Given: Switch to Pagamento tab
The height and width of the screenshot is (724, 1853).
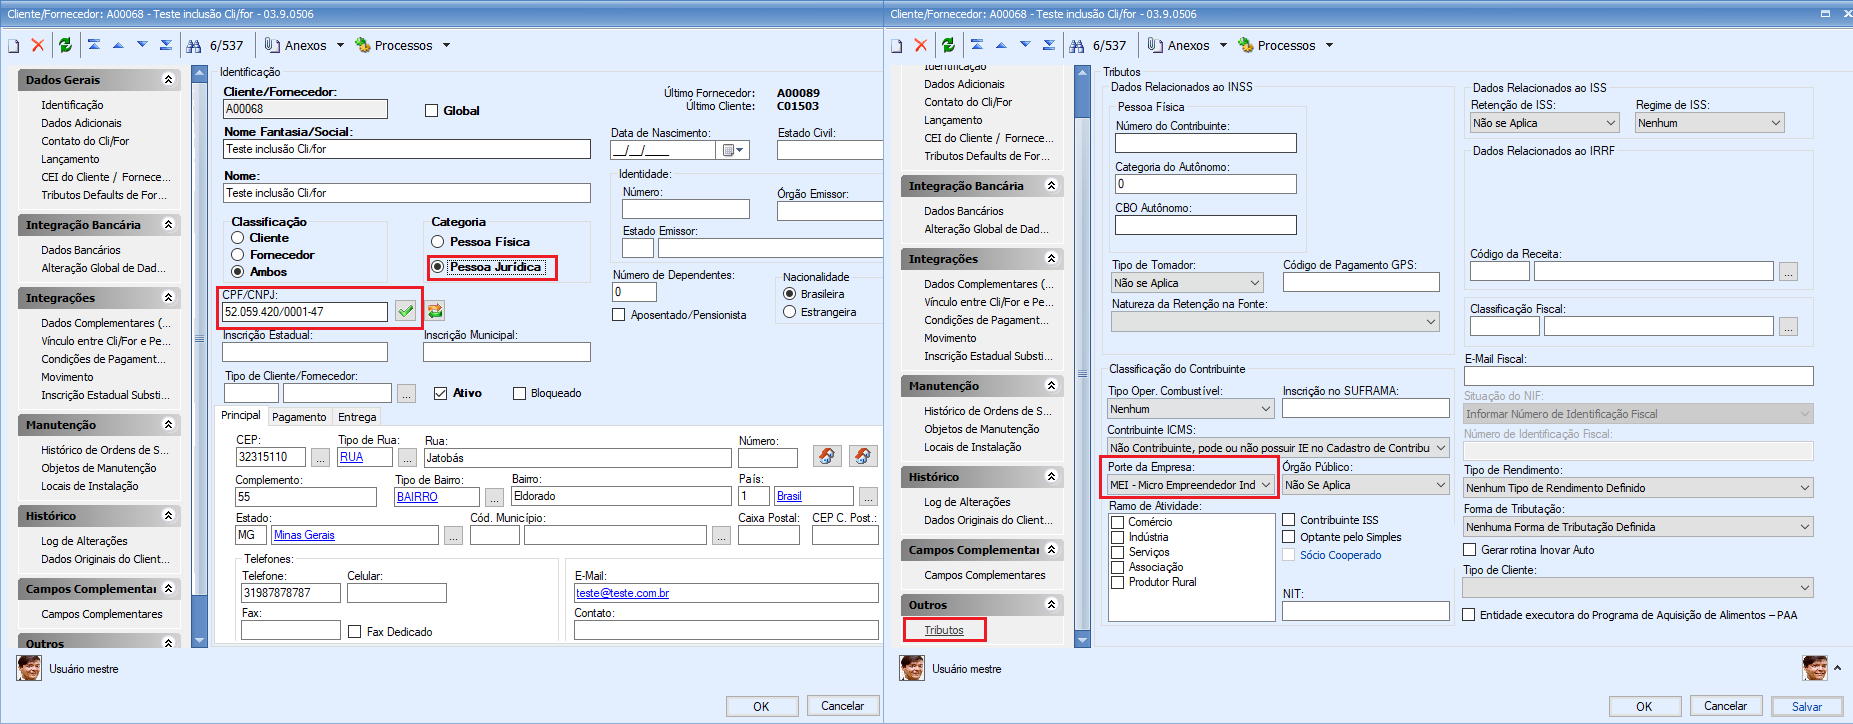Looking at the screenshot, I should [299, 417].
